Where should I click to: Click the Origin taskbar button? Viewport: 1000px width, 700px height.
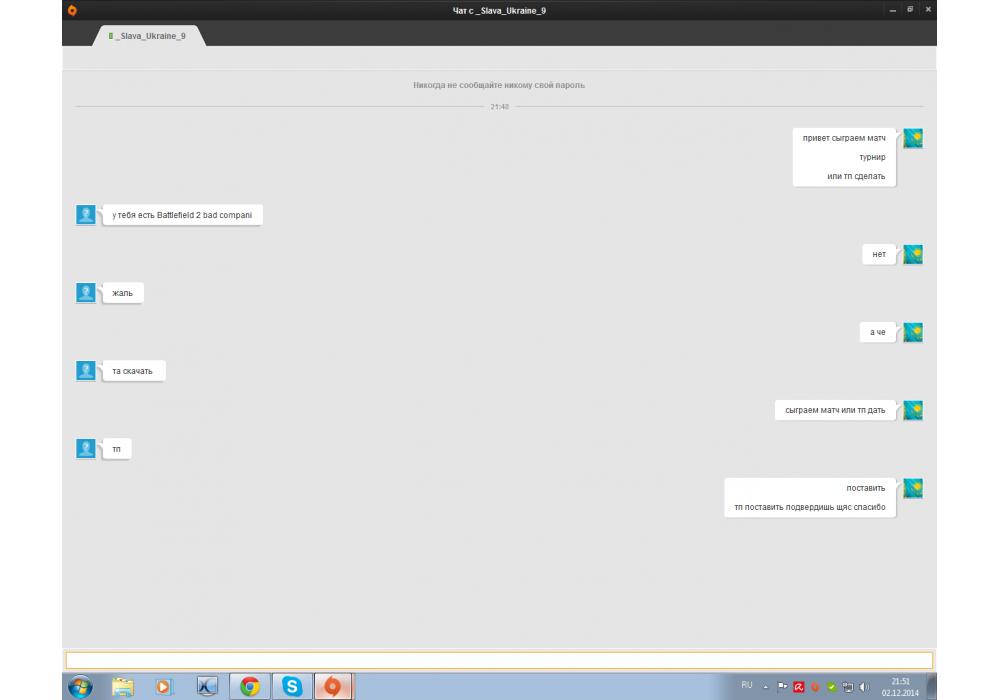click(334, 686)
